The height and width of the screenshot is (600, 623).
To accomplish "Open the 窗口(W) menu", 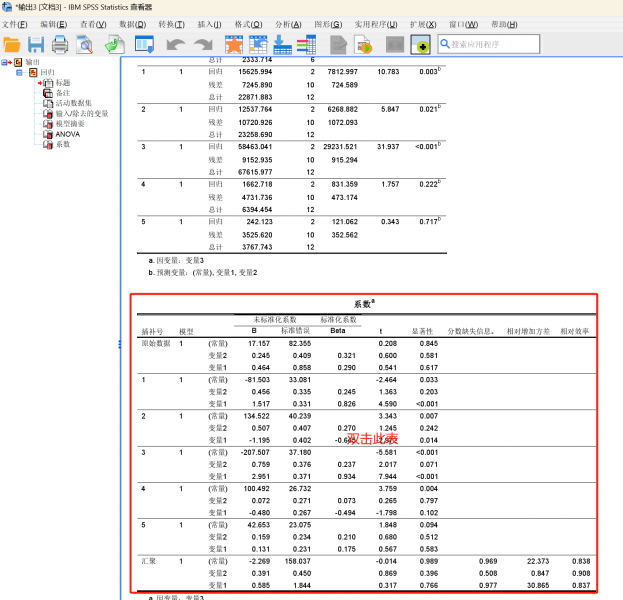I will click(463, 25).
